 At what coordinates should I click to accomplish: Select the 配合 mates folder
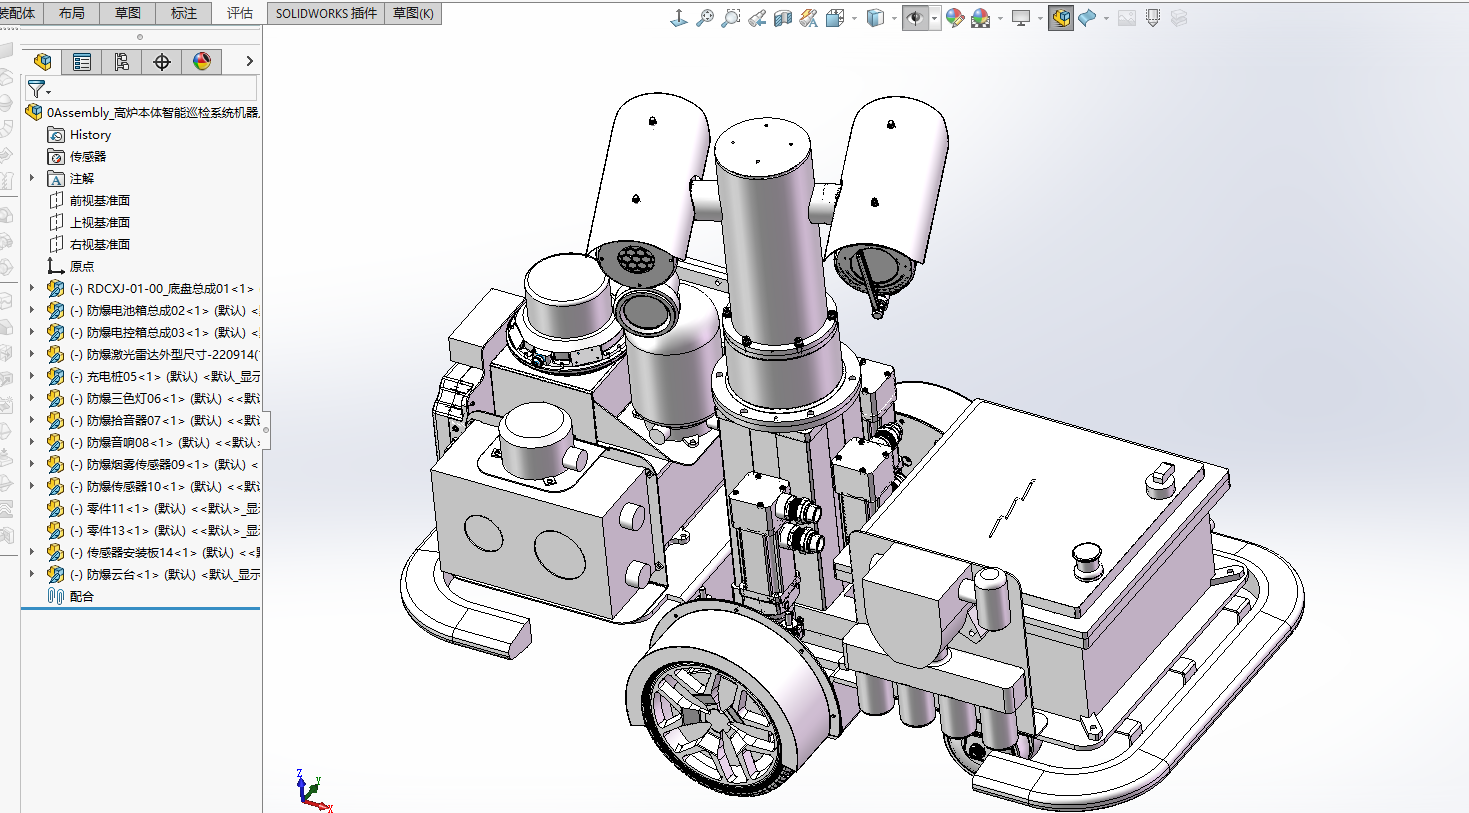71,597
